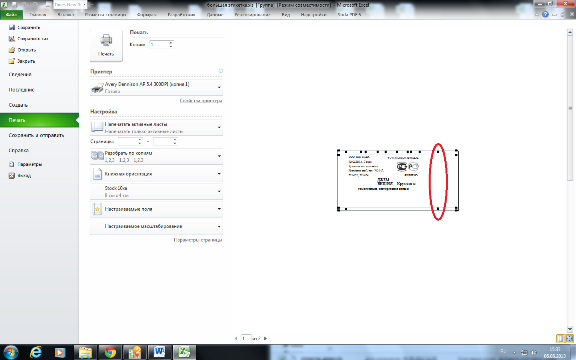Expand the portrait orientation dropdown
This screenshot has width=576, height=360.
pos(156,174)
